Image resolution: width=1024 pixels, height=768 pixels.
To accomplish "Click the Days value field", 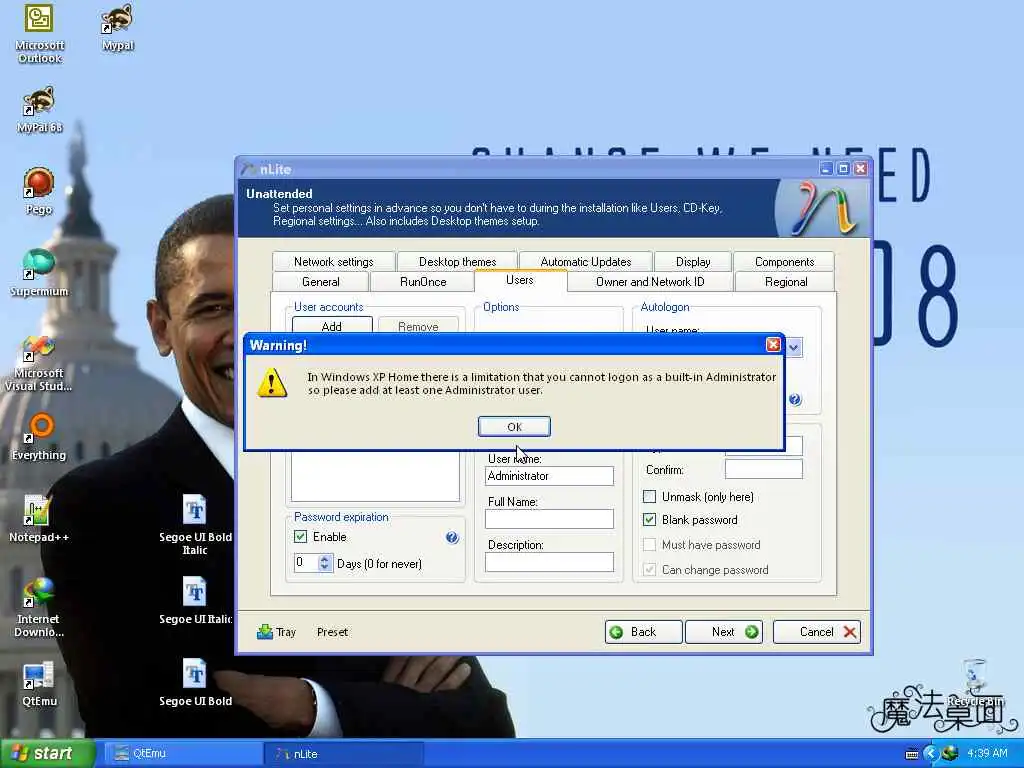I will [x=305, y=563].
